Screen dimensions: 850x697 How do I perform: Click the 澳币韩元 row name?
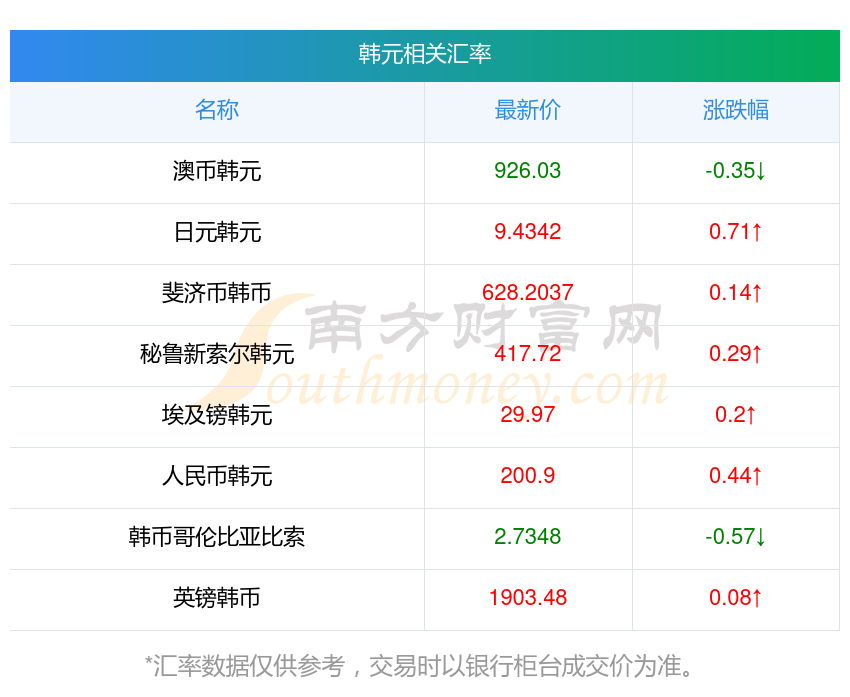pos(217,171)
